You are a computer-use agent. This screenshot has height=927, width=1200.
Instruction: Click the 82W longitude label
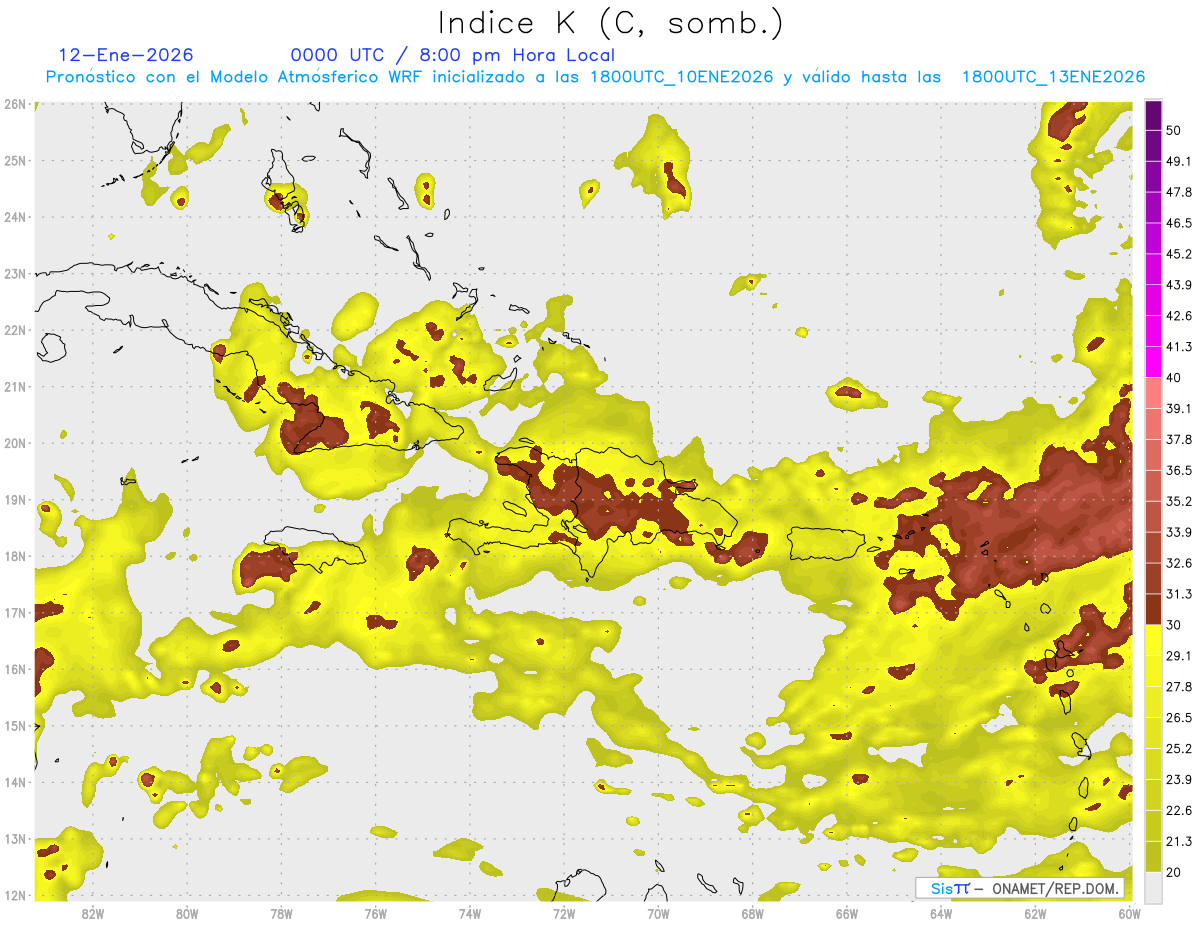pos(93,913)
